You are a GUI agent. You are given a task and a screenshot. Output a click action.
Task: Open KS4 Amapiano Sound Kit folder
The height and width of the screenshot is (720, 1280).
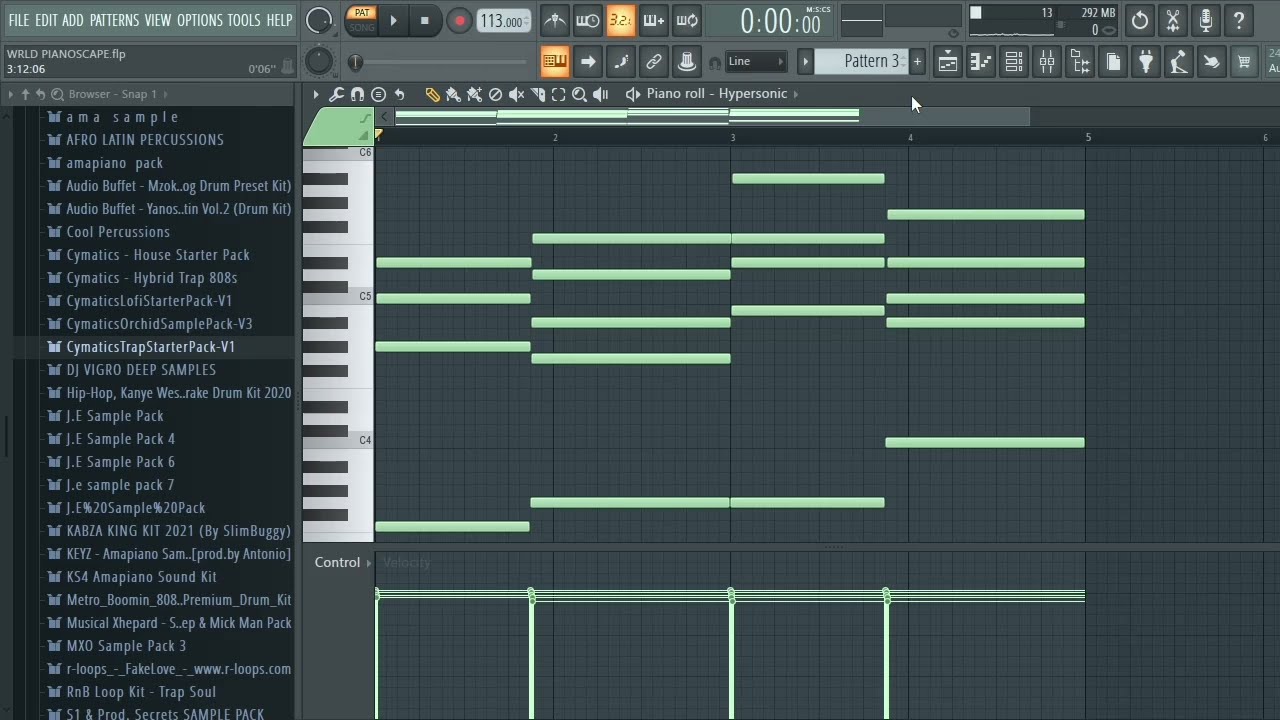141,577
